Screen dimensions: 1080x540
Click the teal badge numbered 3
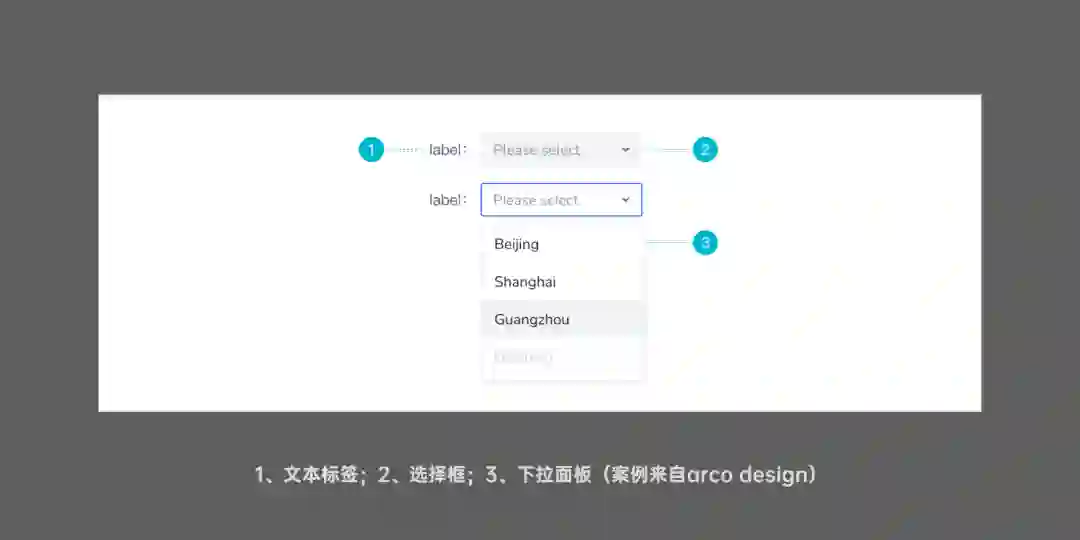705,242
